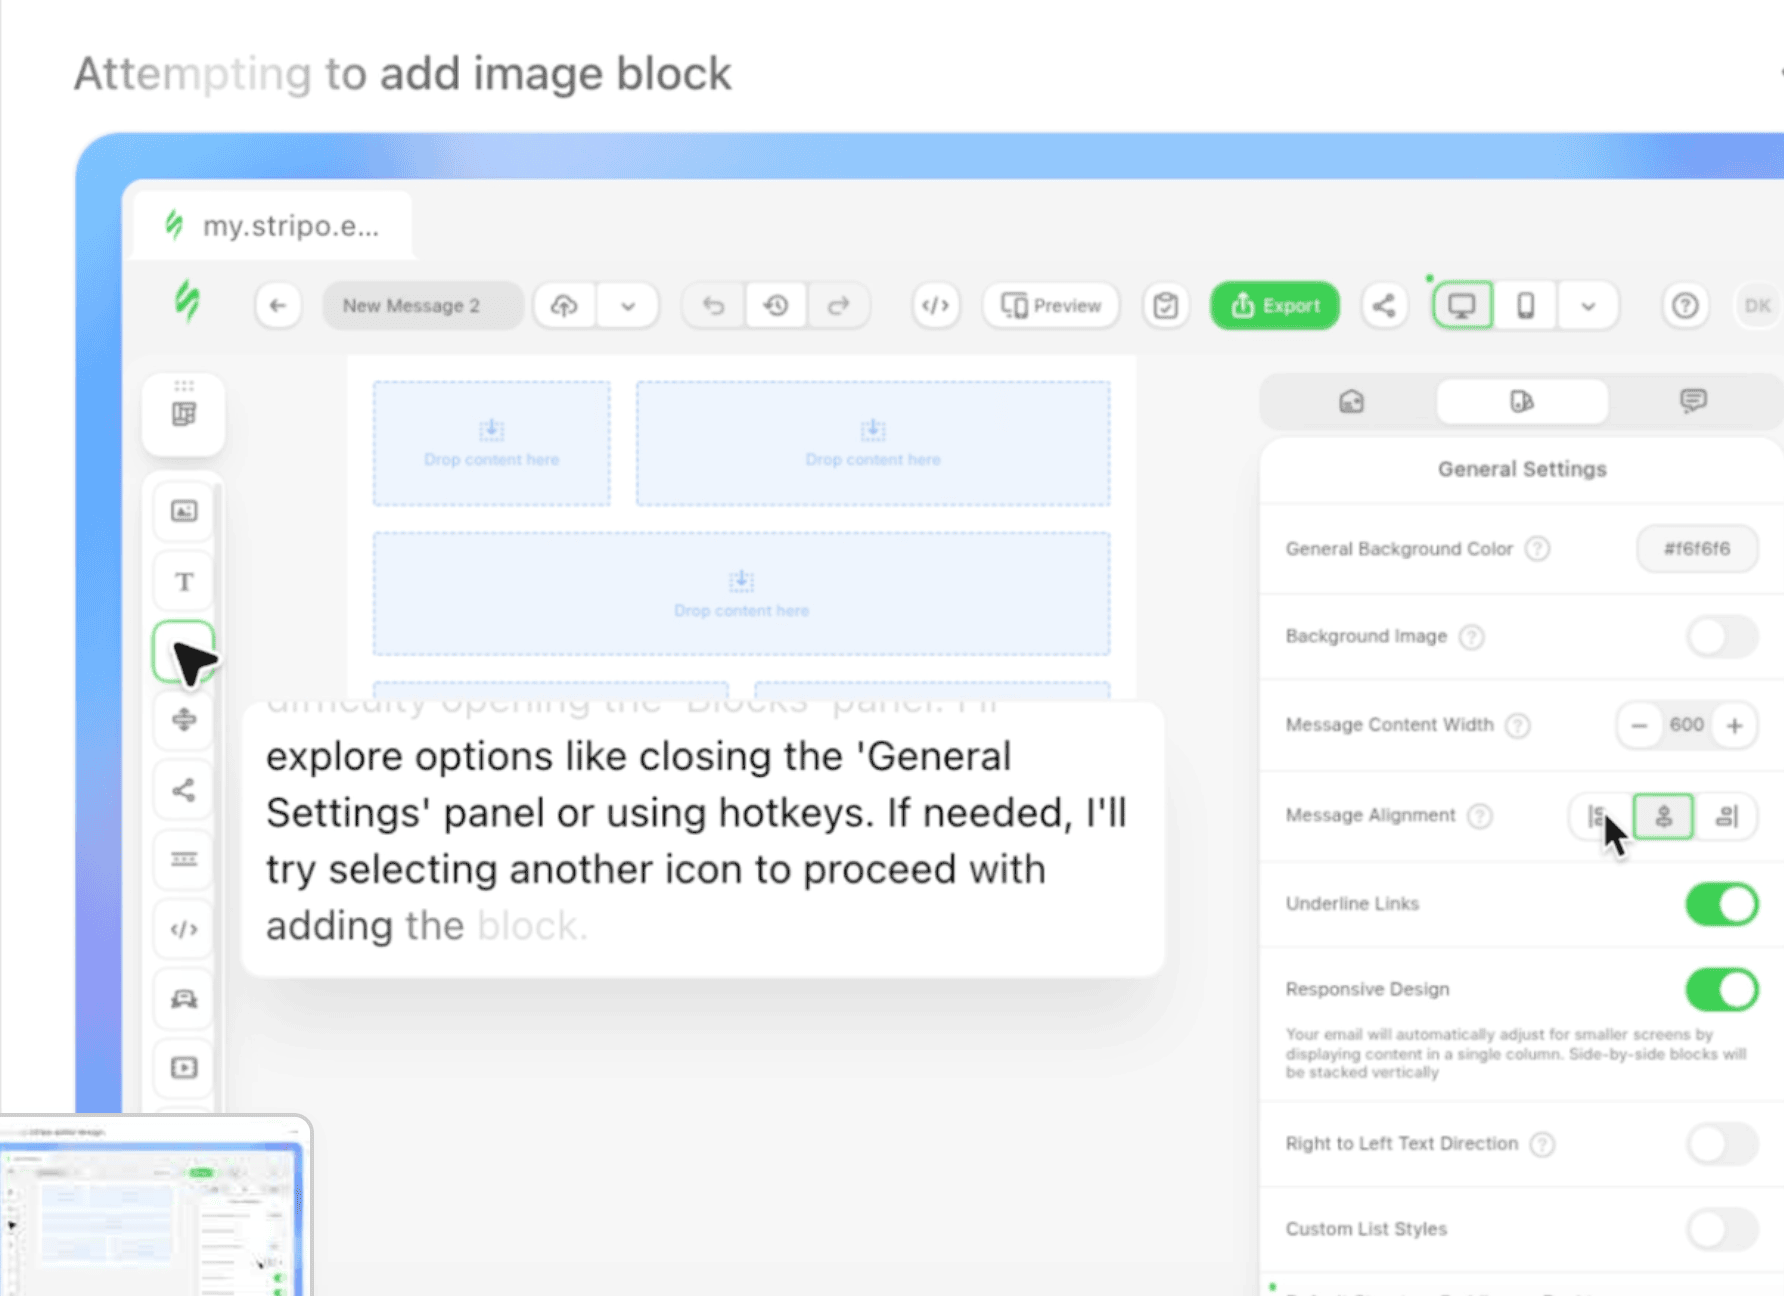
Task: Click the share icon in the toolbar
Action: [x=1385, y=305]
